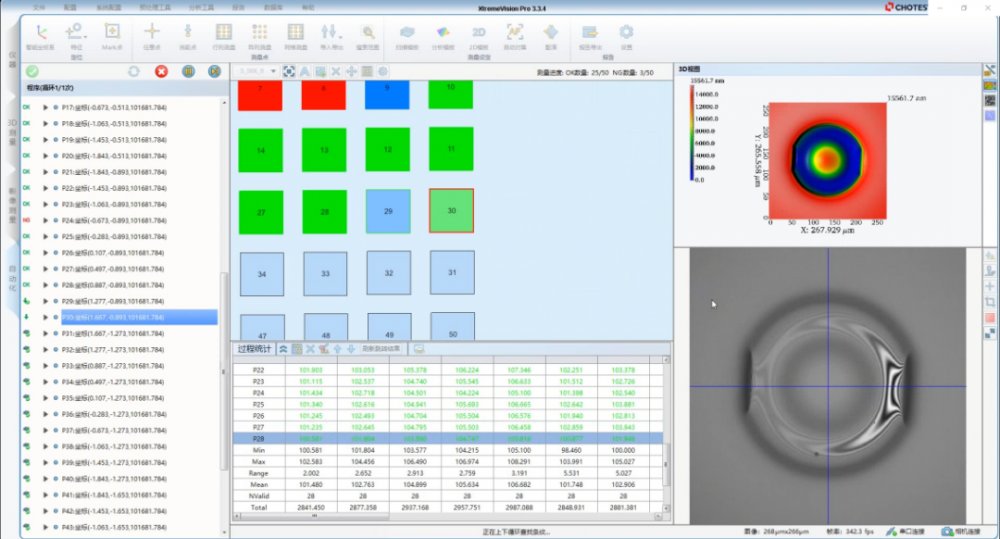The height and width of the screenshot is (539, 1000).
Task: Click the refresh loop arrows icon
Action: point(133,71)
